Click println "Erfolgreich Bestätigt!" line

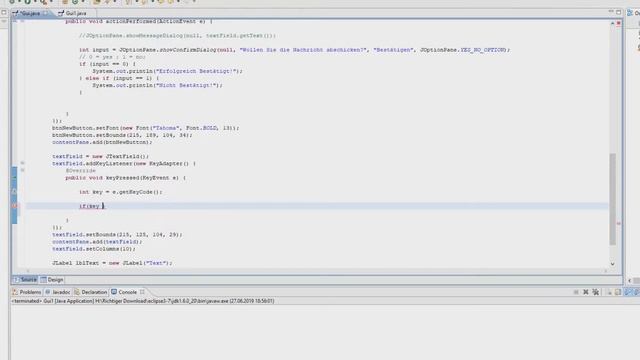tap(167, 71)
